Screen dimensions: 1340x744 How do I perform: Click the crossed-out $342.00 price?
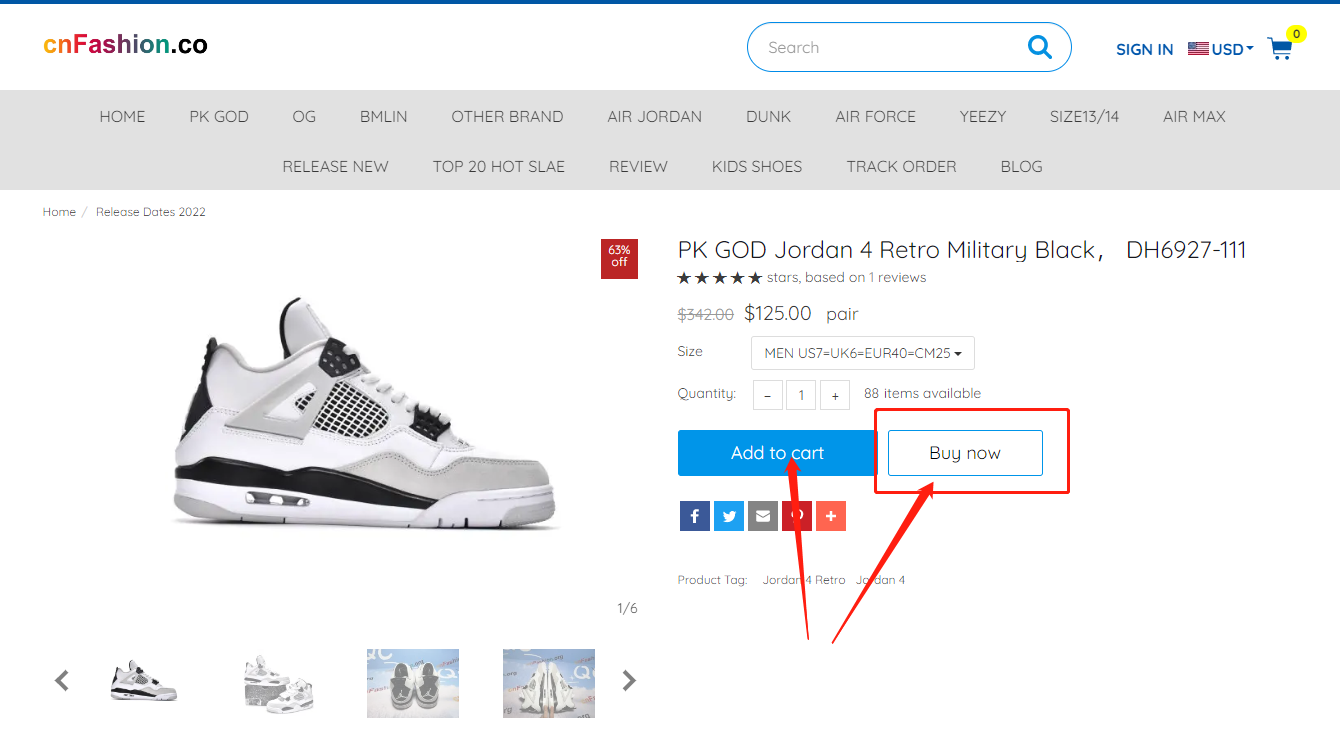pyautogui.click(x=706, y=314)
